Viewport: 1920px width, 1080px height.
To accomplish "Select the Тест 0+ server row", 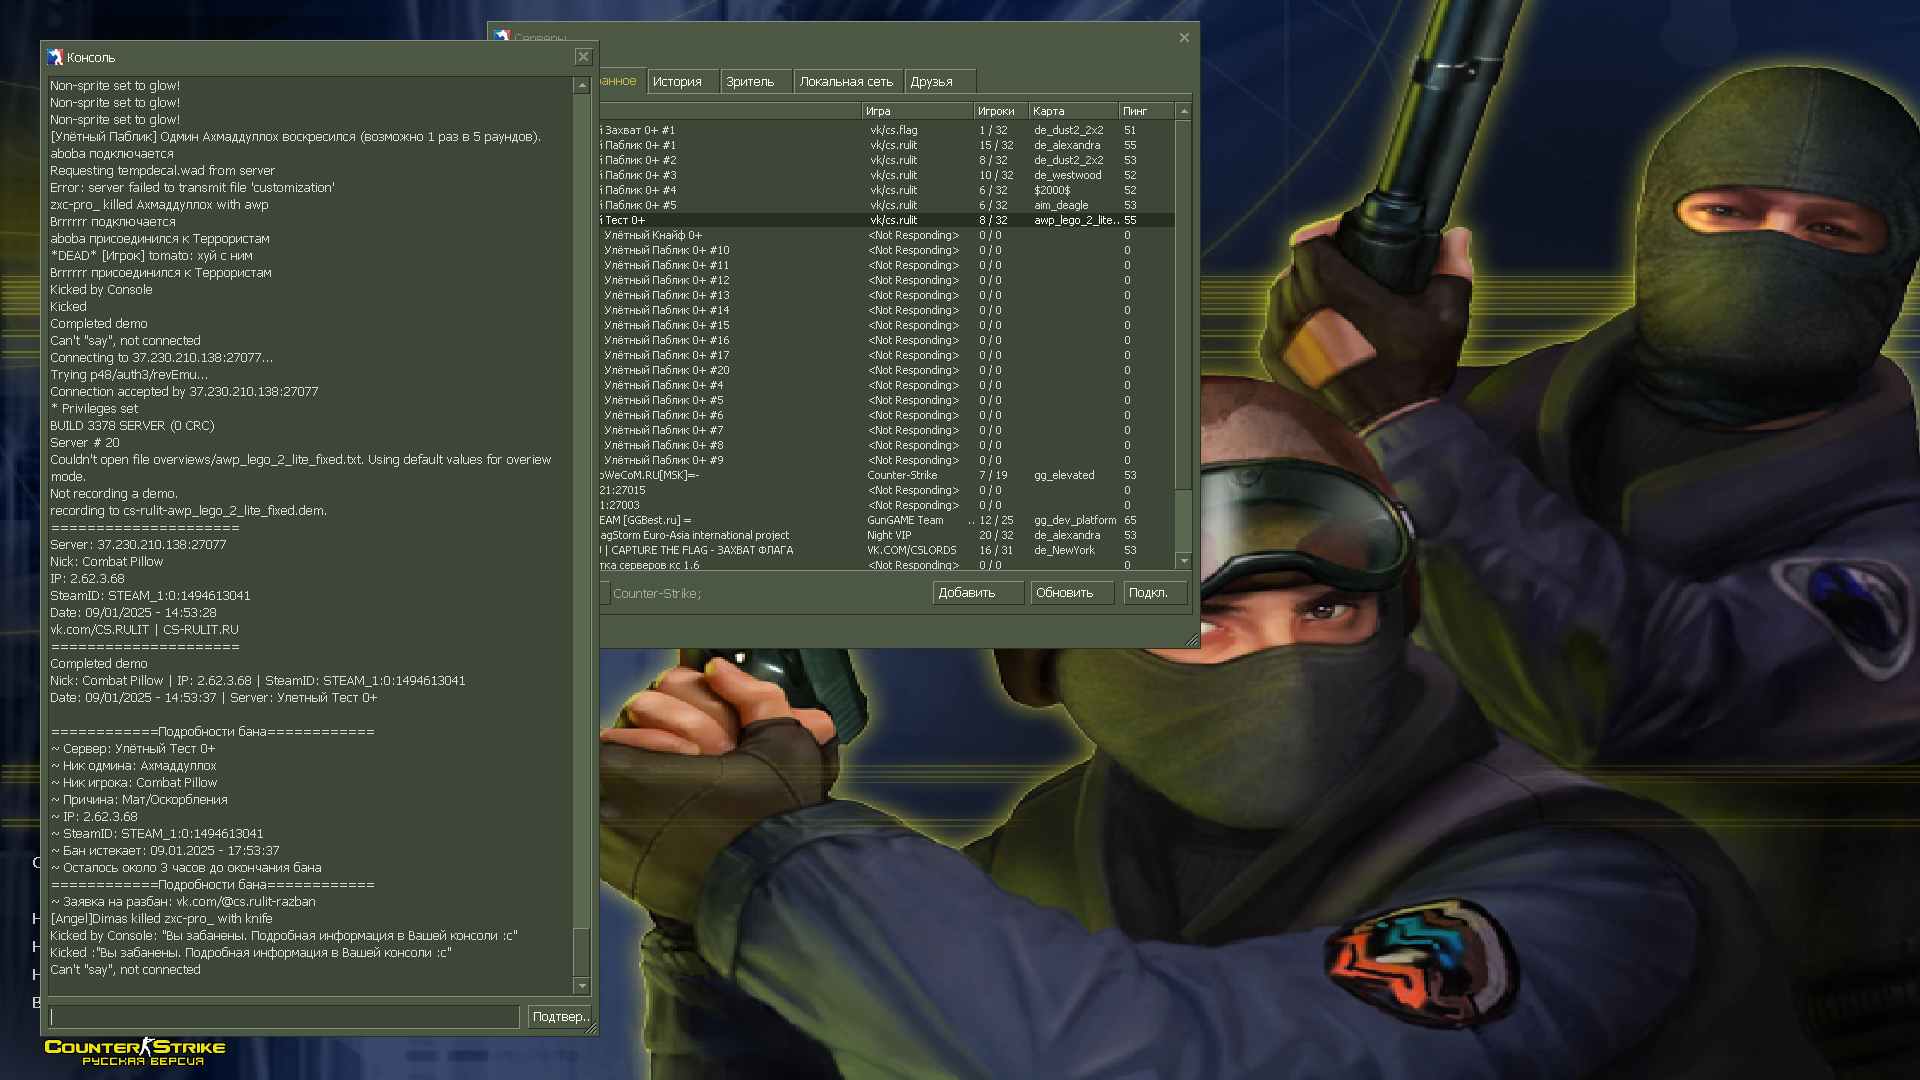I will [x=887, y=220].
